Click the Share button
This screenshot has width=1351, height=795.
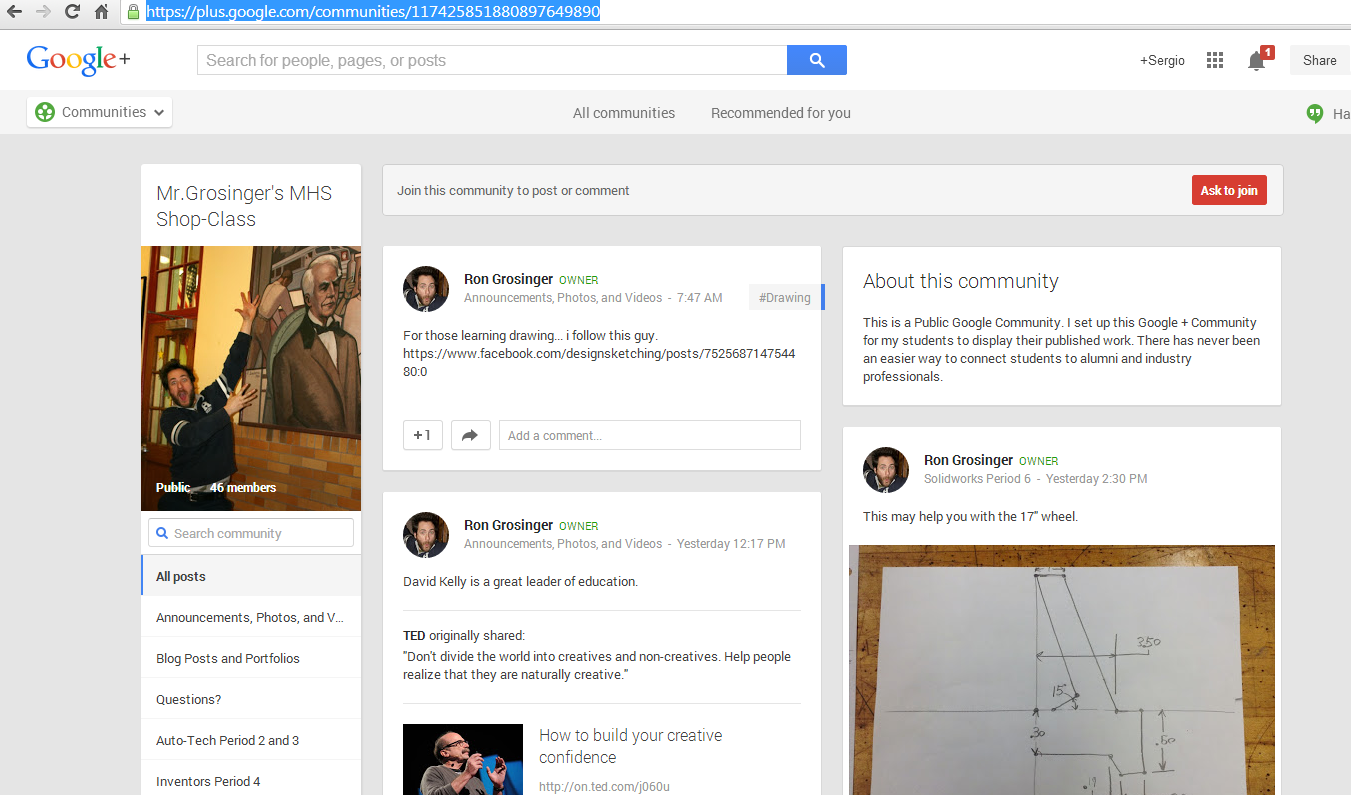[1320, 60]
